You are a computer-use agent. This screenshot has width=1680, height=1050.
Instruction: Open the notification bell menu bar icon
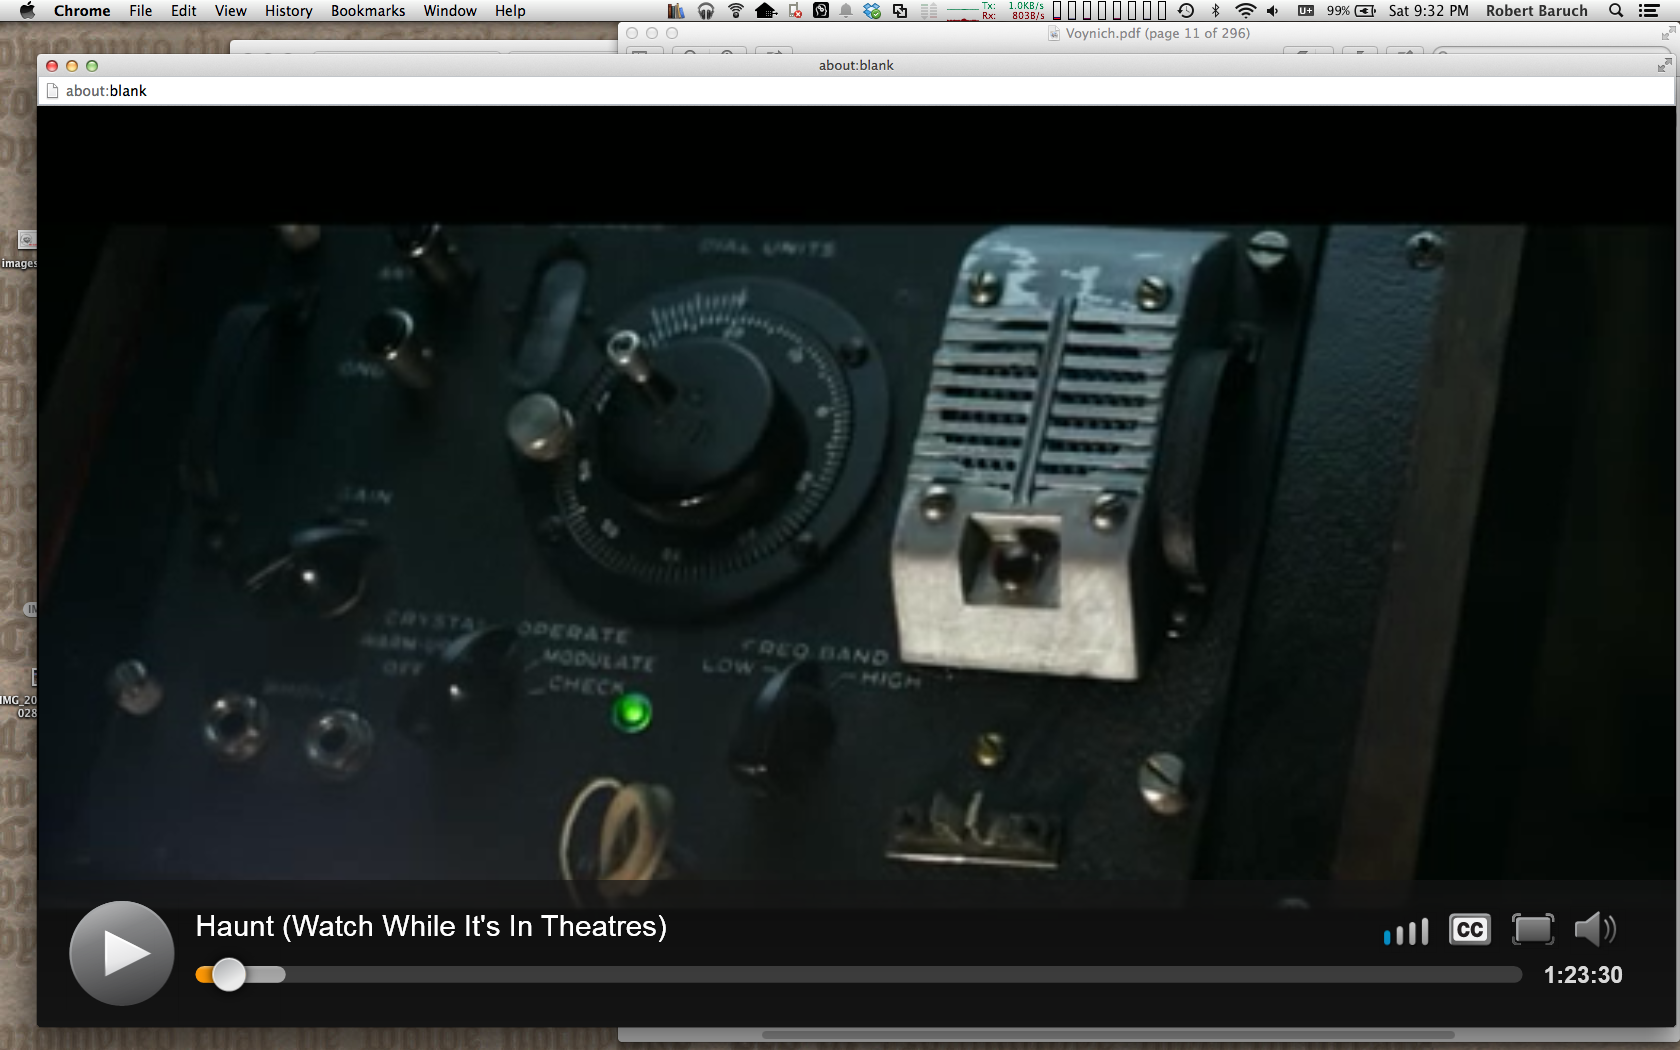click(846, 11)
